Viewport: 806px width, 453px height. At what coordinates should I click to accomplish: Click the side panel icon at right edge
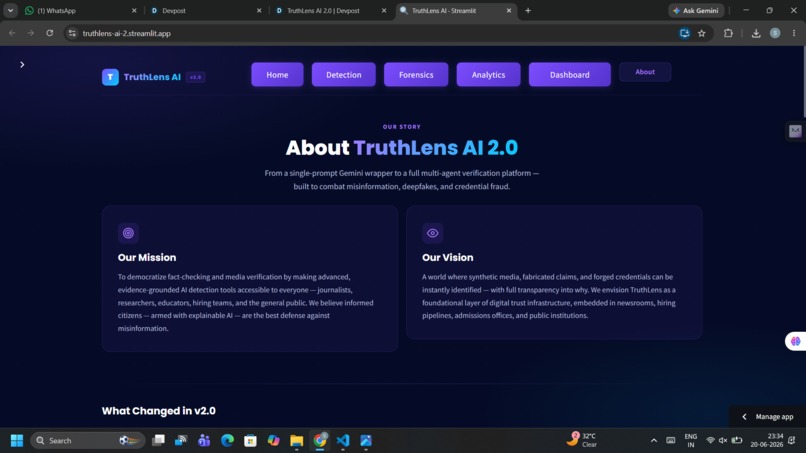(795, 131)
